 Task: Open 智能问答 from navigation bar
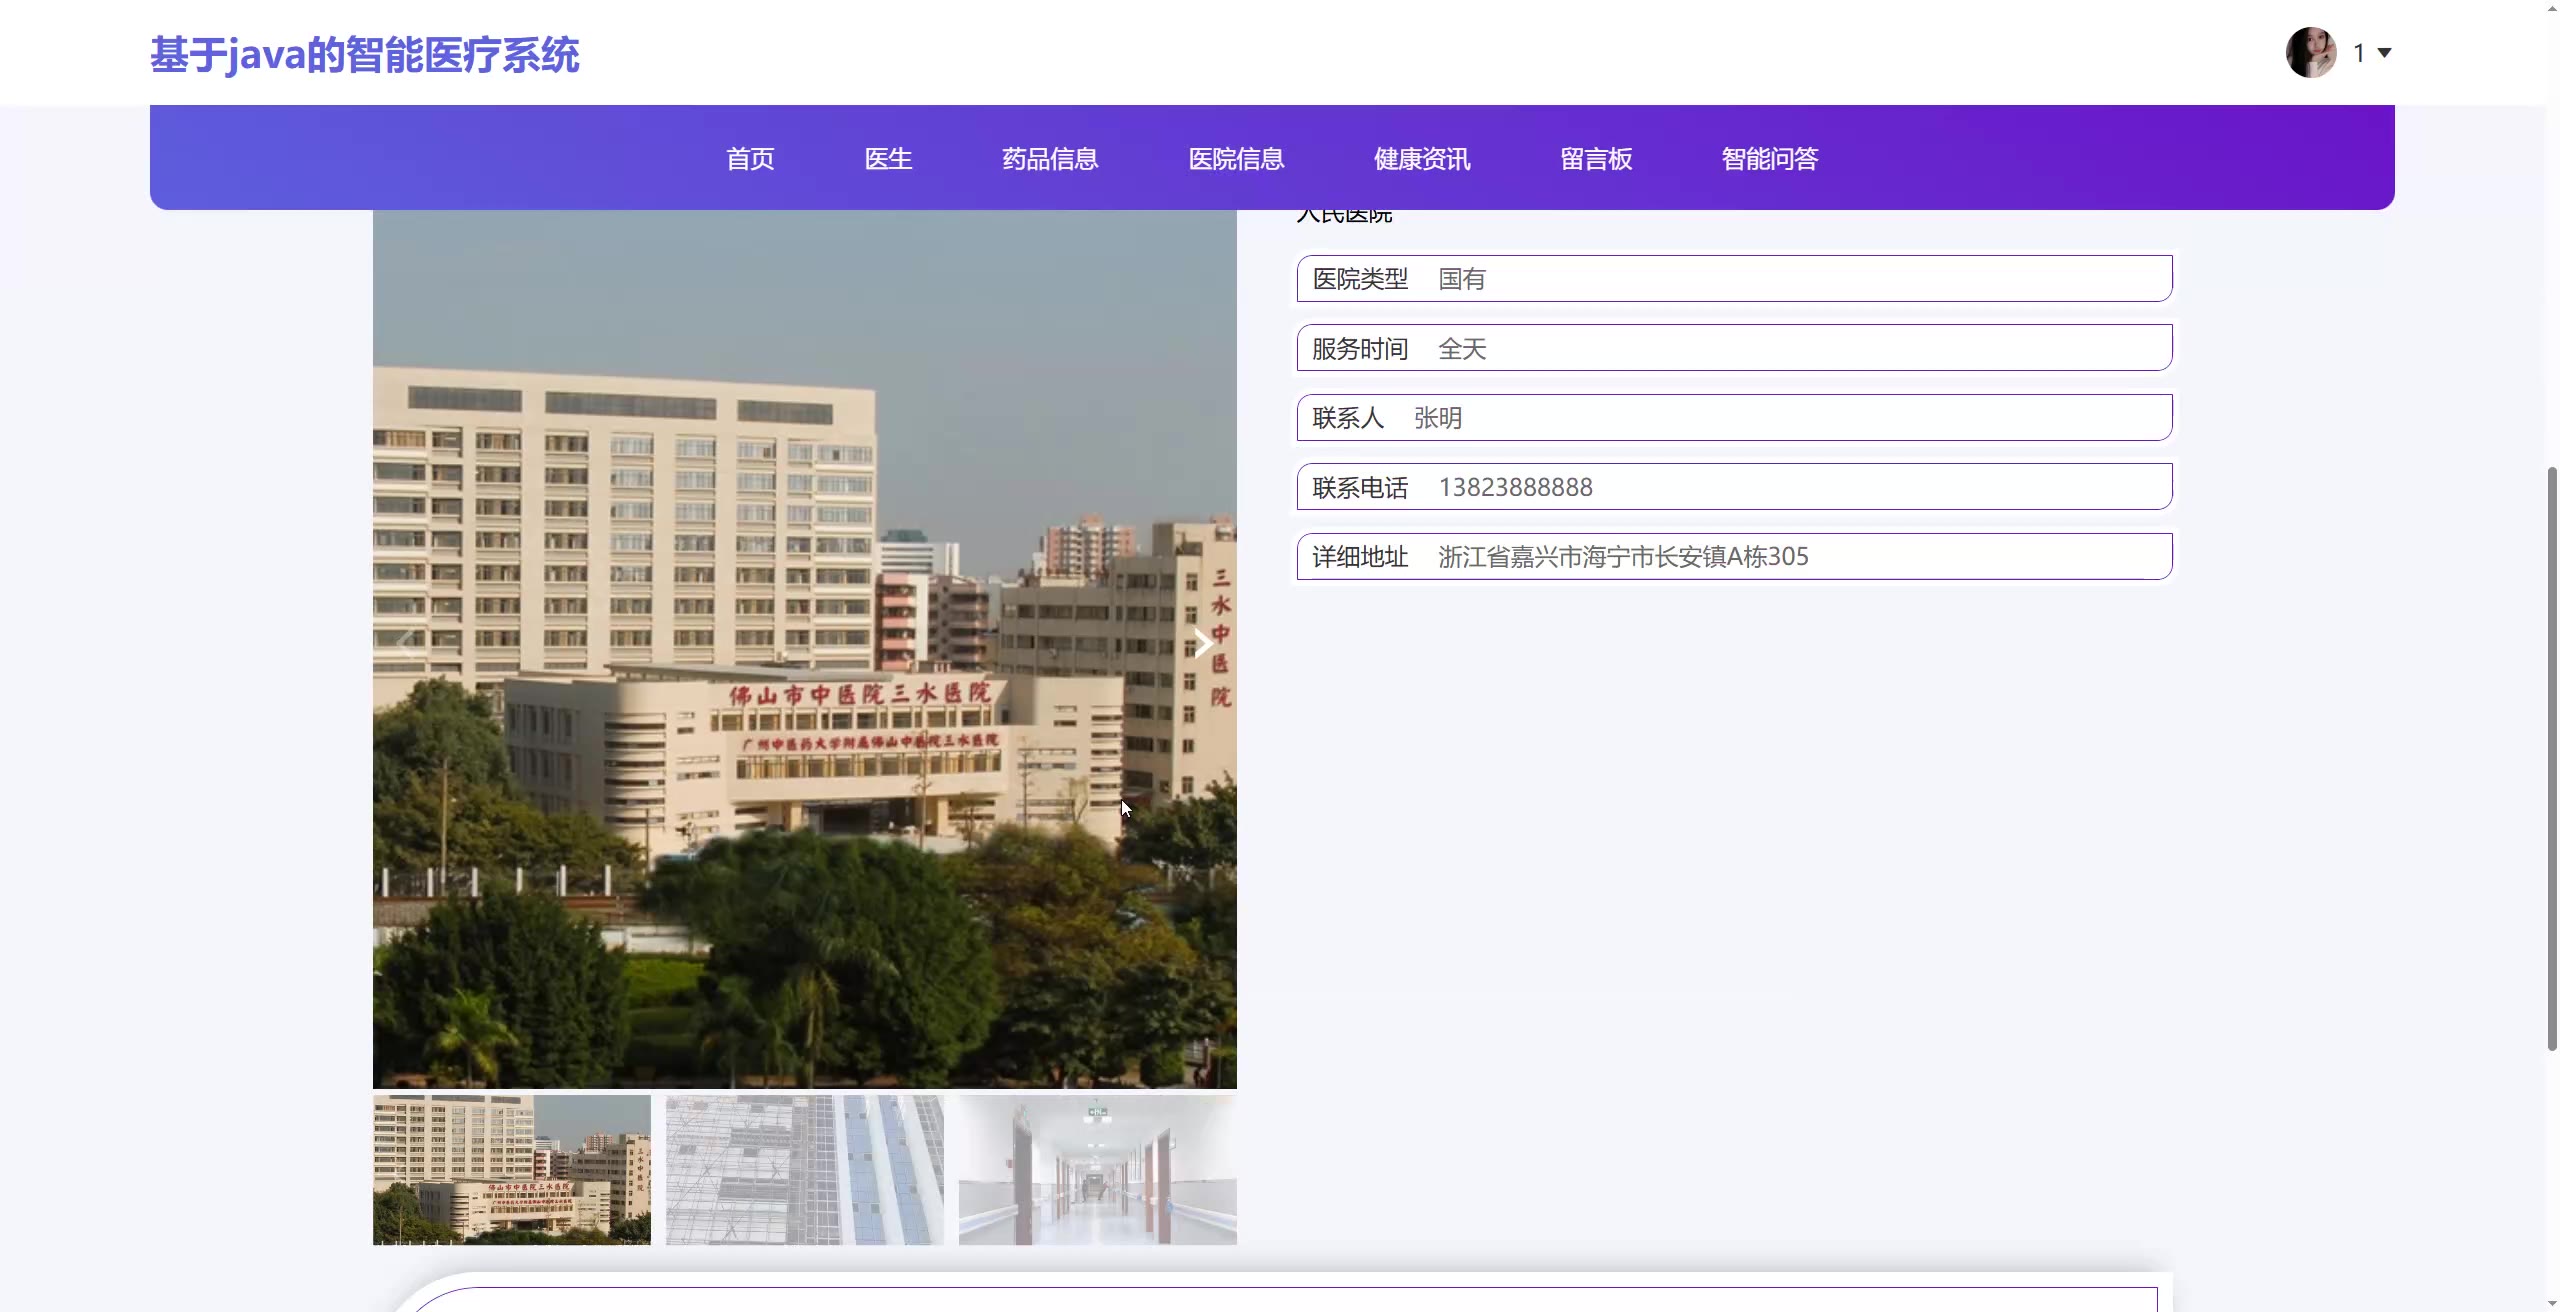point(1770,159)
